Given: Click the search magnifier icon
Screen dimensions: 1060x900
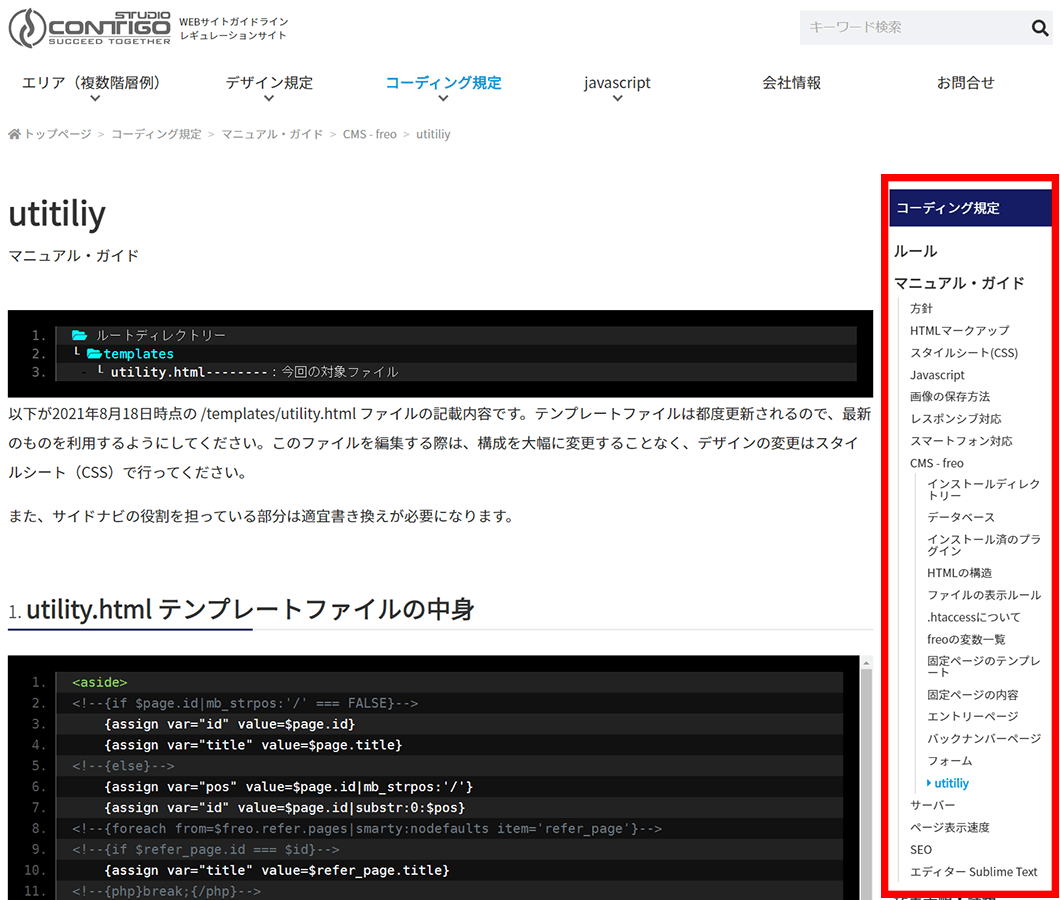Looking at the screenshot, I should pyautogui.click(x=1039, y=28).
